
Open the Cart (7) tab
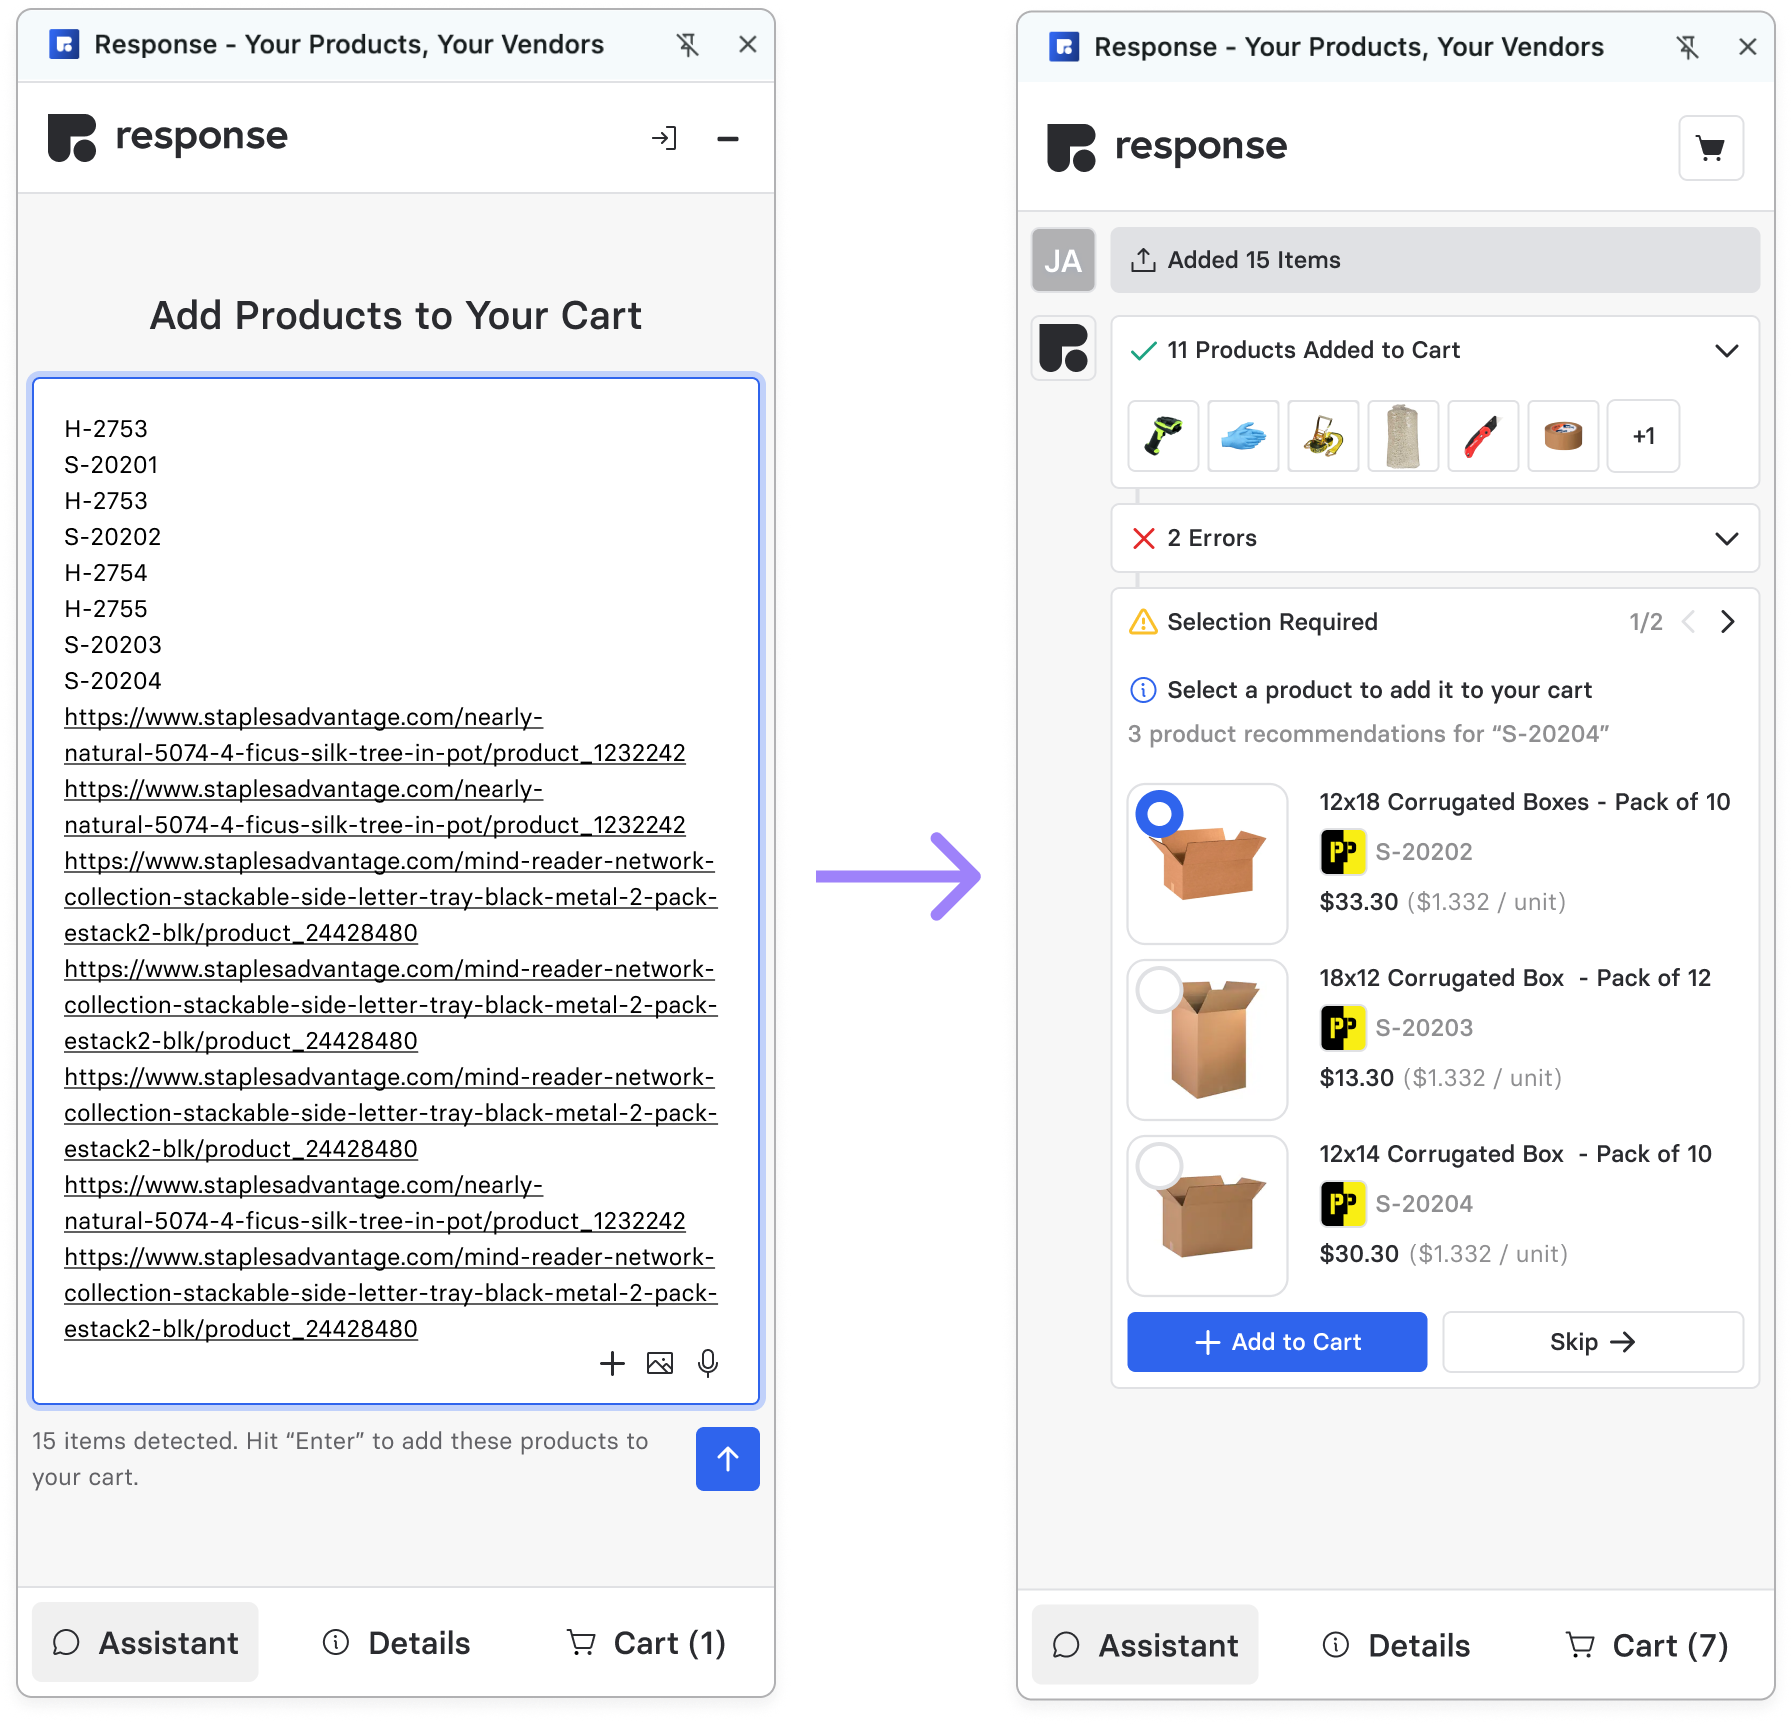[1646, 1645]
